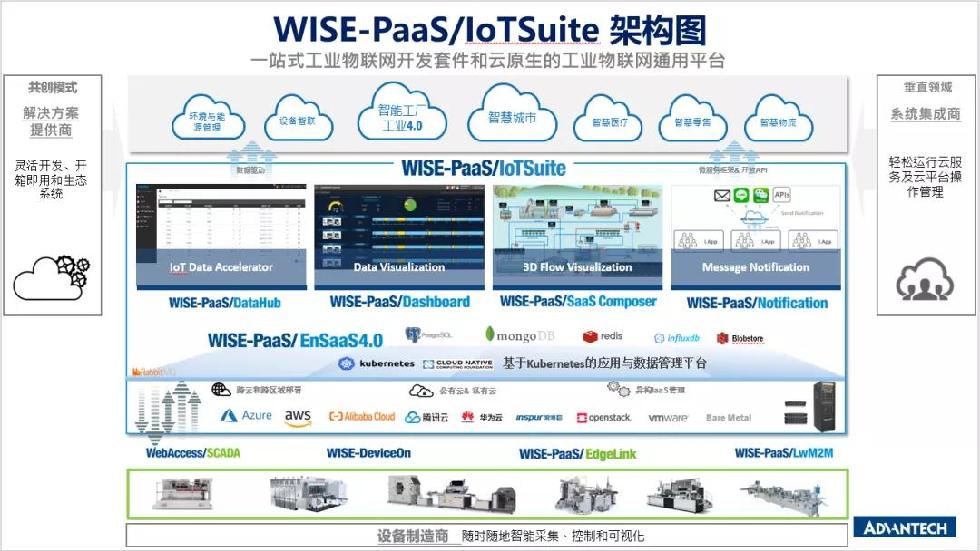Click the WISE-PaaS/EdgeLink label

point(577,454)
